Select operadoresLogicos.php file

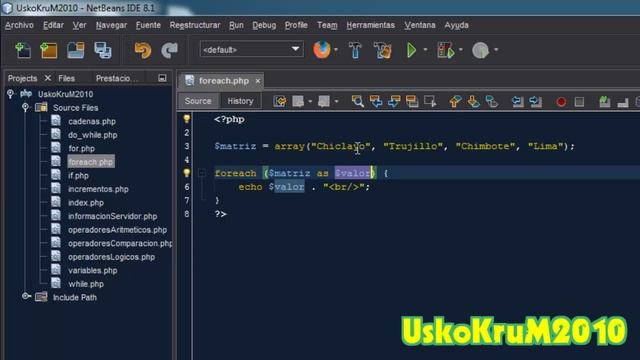(x=111, y=257)
